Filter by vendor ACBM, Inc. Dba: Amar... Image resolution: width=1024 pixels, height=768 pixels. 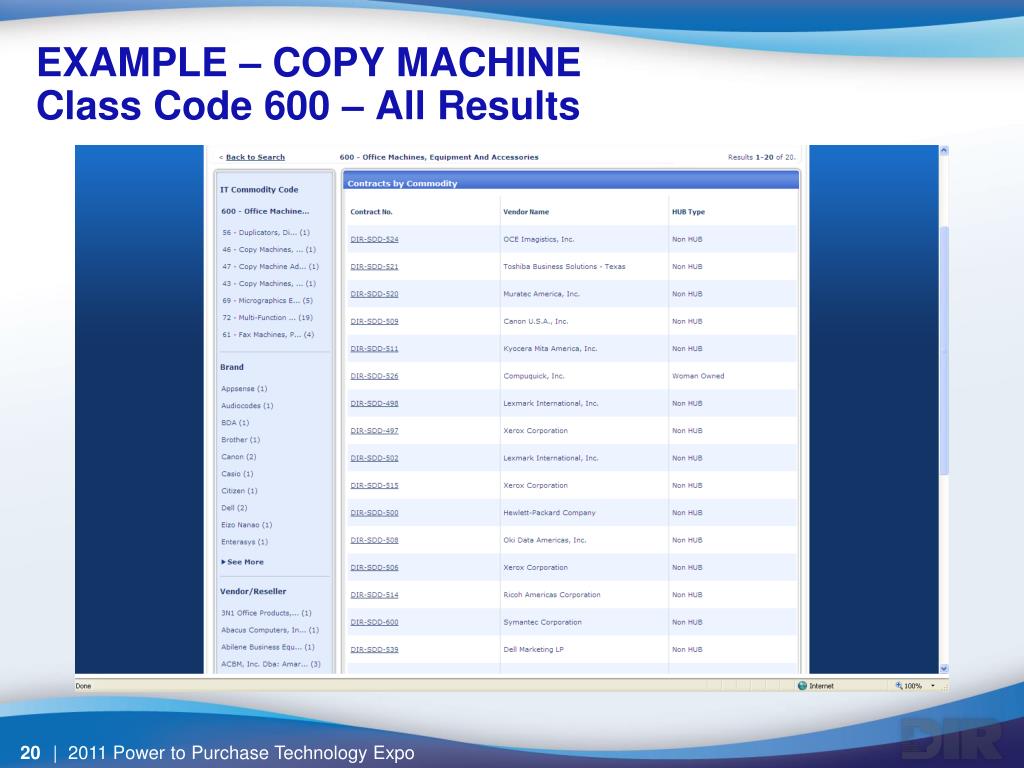pyautogui.click(x=270, y=664)
